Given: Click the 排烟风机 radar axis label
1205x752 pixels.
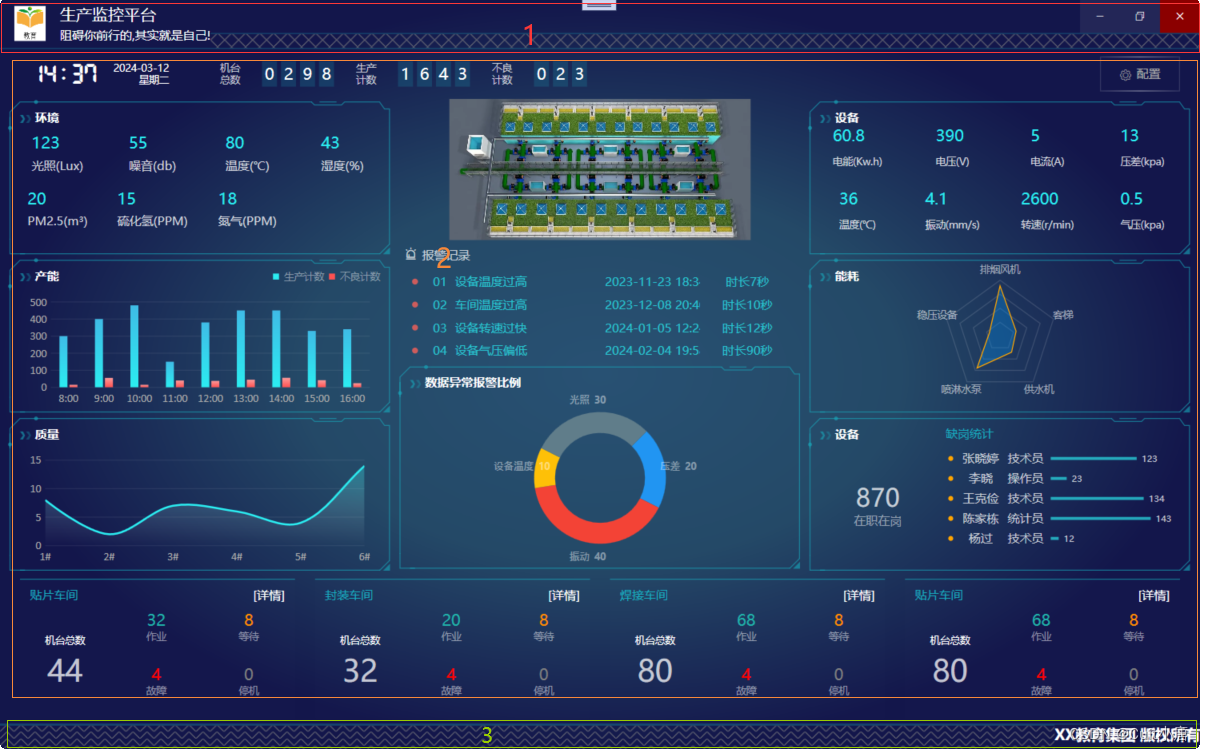Looking at the screenshot, I should (1000, 270).
